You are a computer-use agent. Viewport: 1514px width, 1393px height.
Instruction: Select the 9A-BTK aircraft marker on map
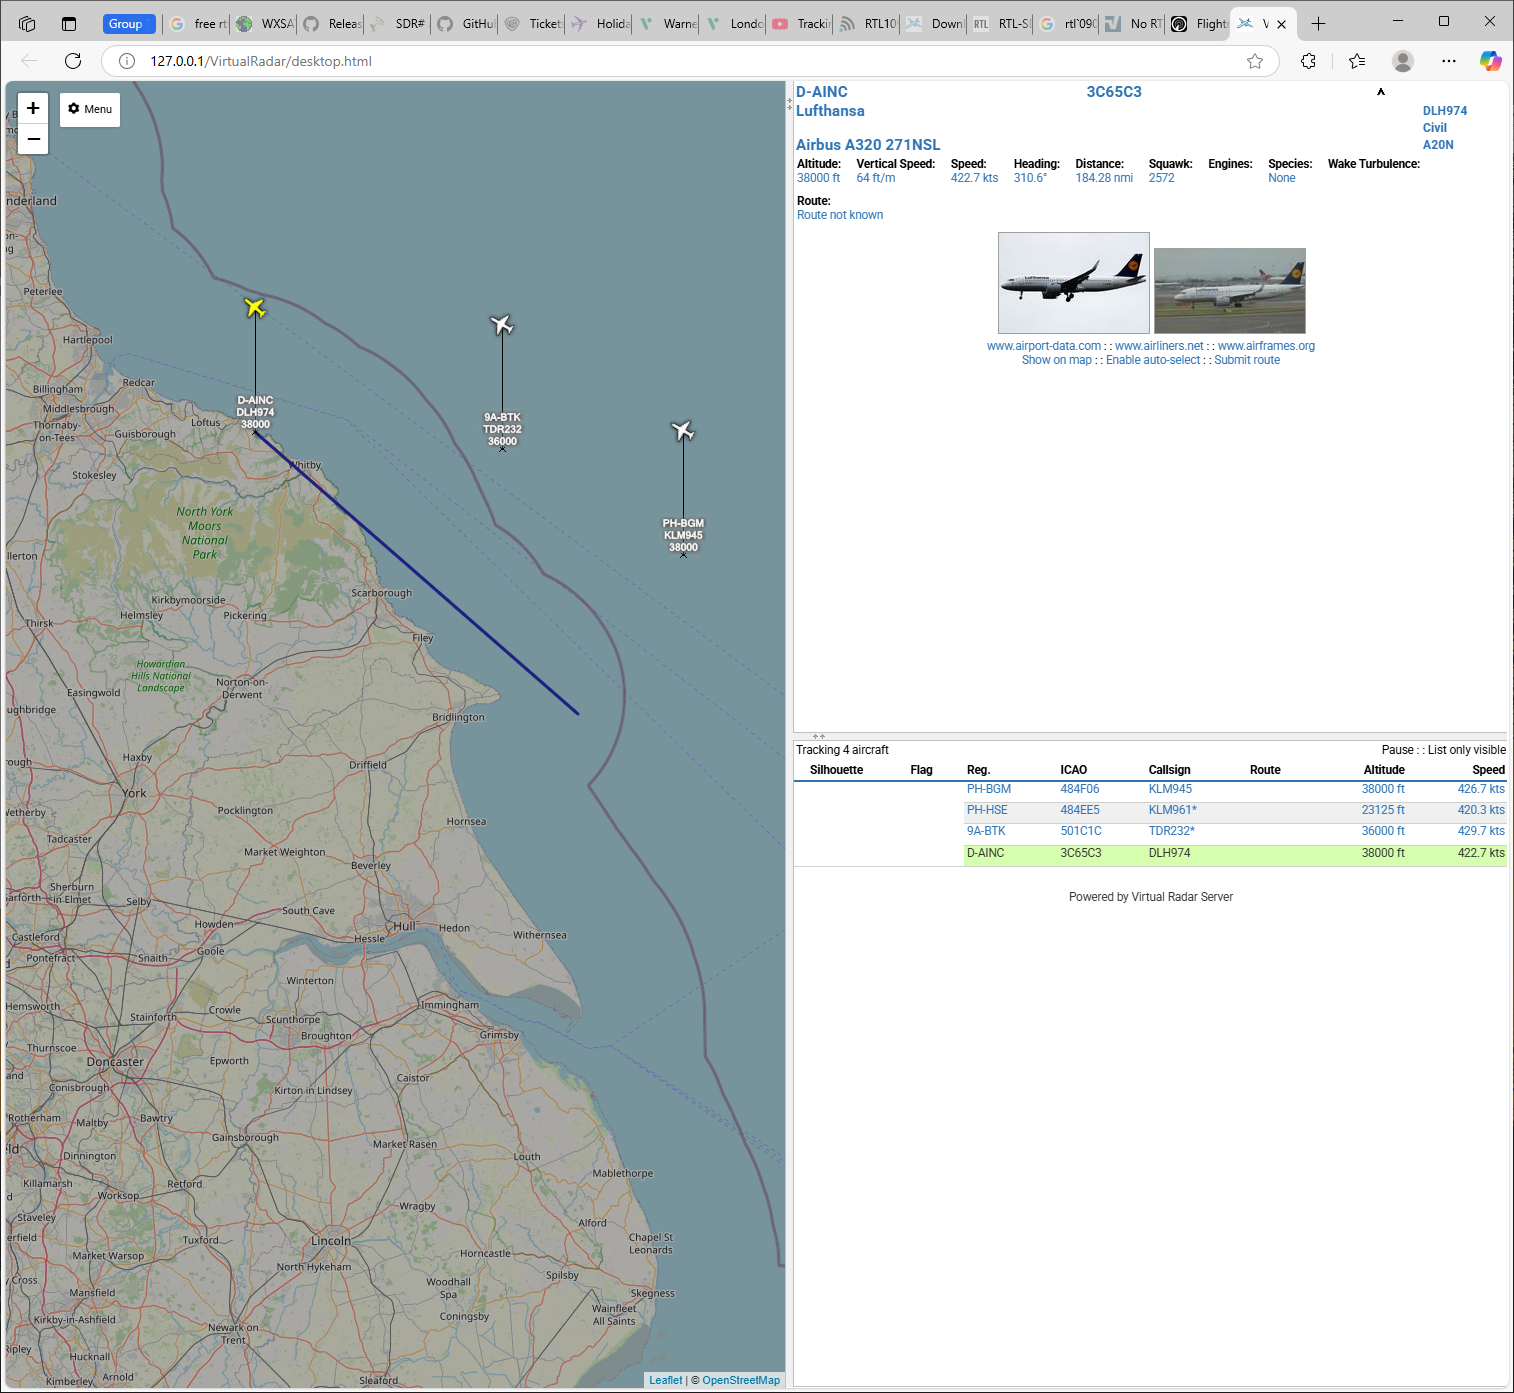[502, 325]
